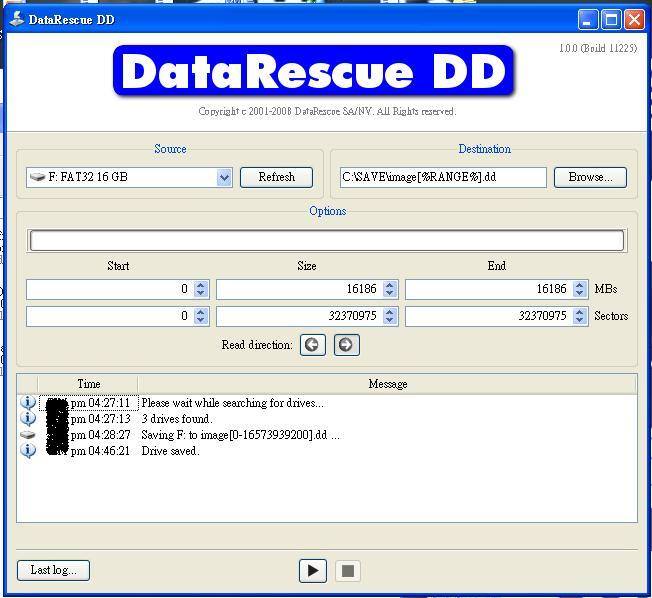Minimize the DataRescue DD window
The image size is (652, 598).
(588, 20)
